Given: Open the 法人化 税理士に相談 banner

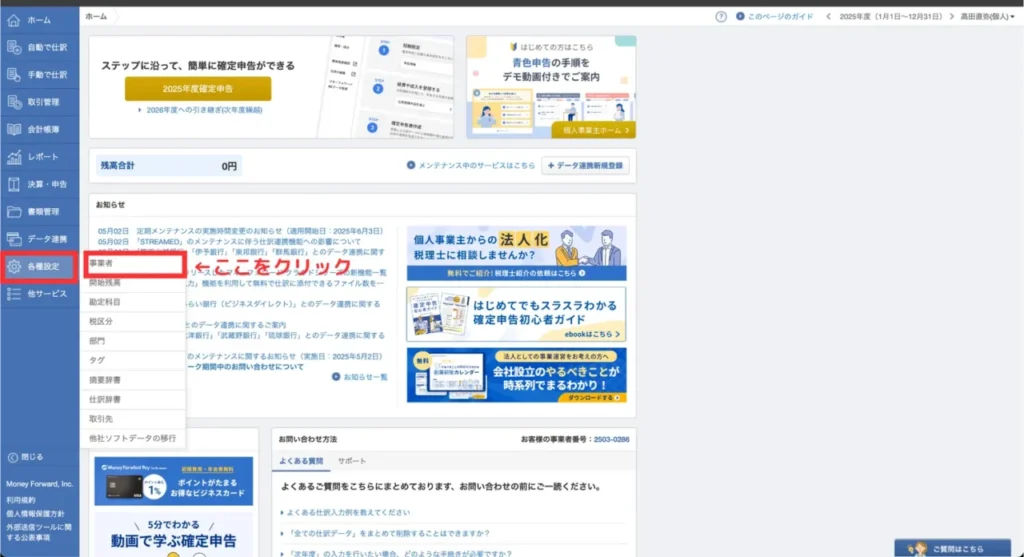Looking at the screenshot, I should (516, 253).
